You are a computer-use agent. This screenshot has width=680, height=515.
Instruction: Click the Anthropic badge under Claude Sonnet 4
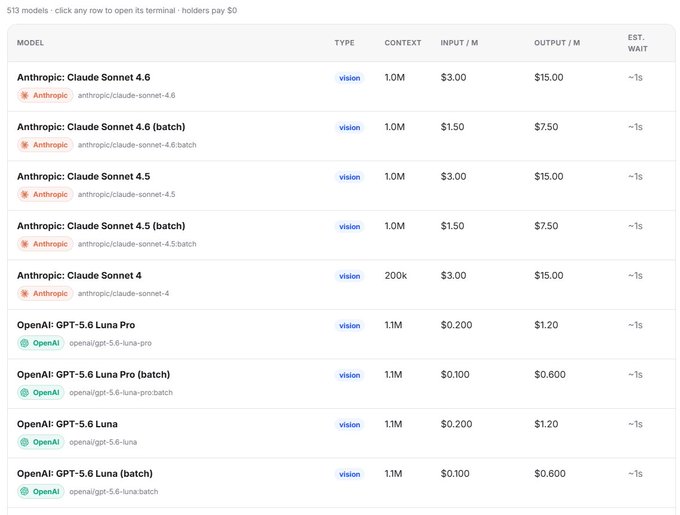pyautogui.click(x=45, y=293)
